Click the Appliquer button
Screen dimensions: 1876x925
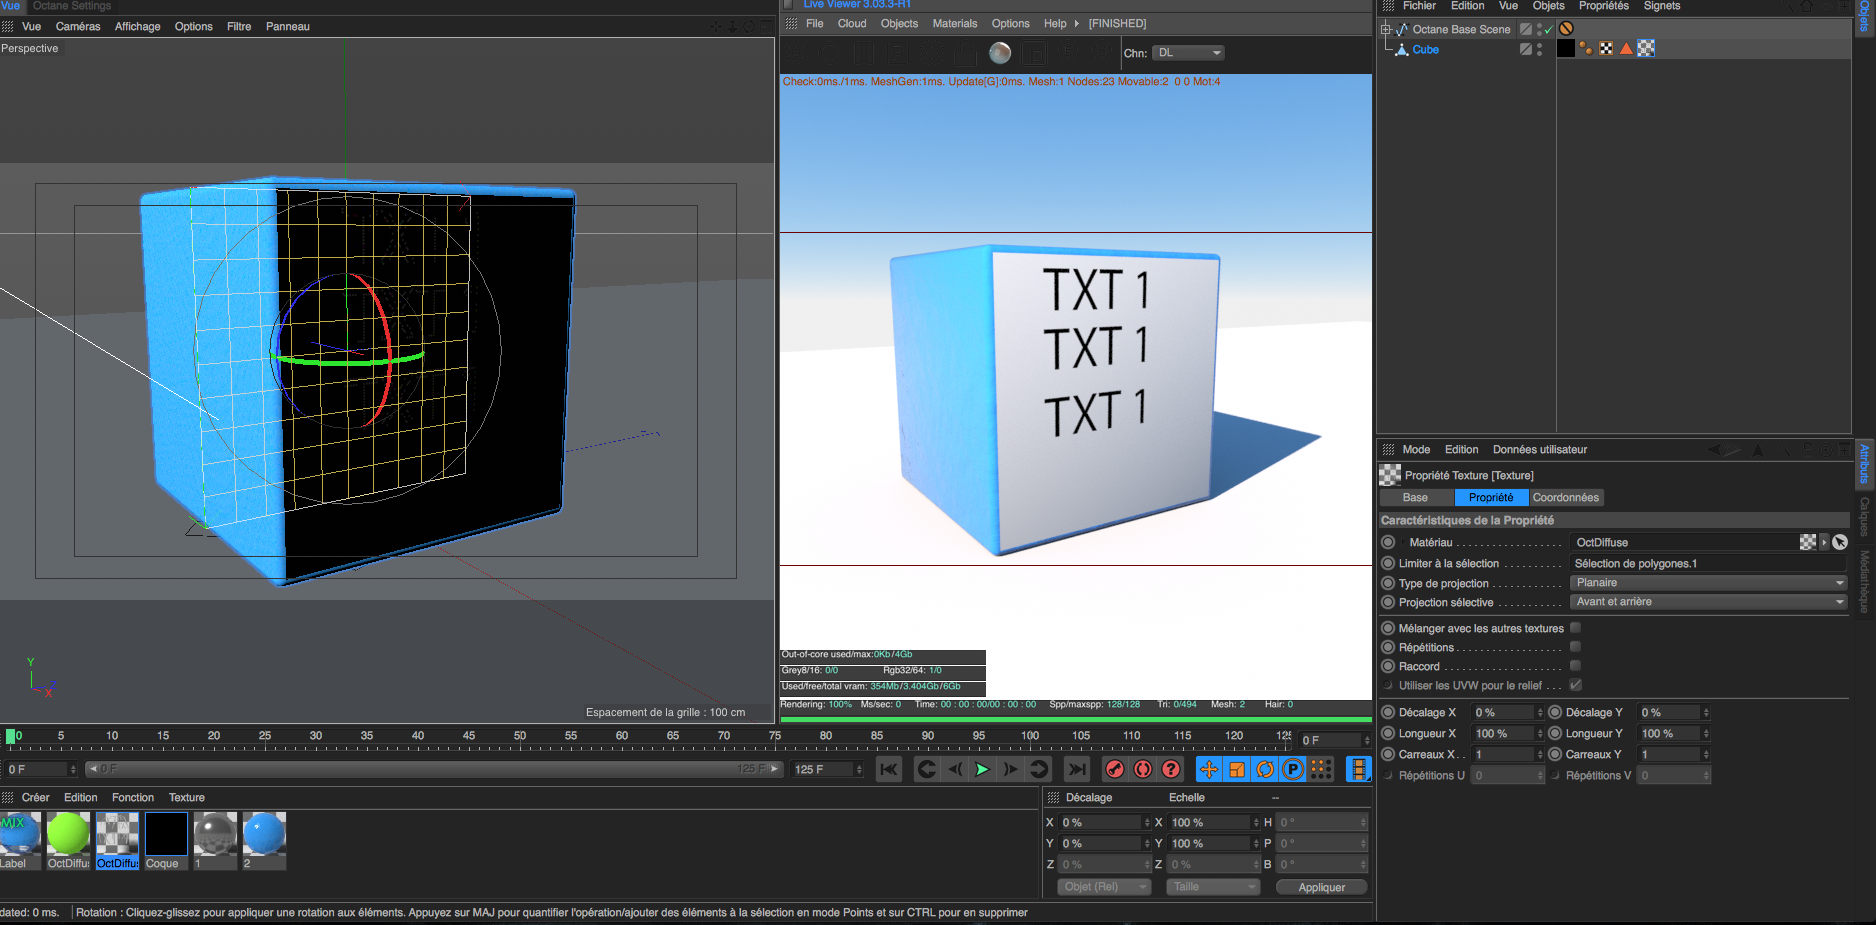tap(1321, 887)
